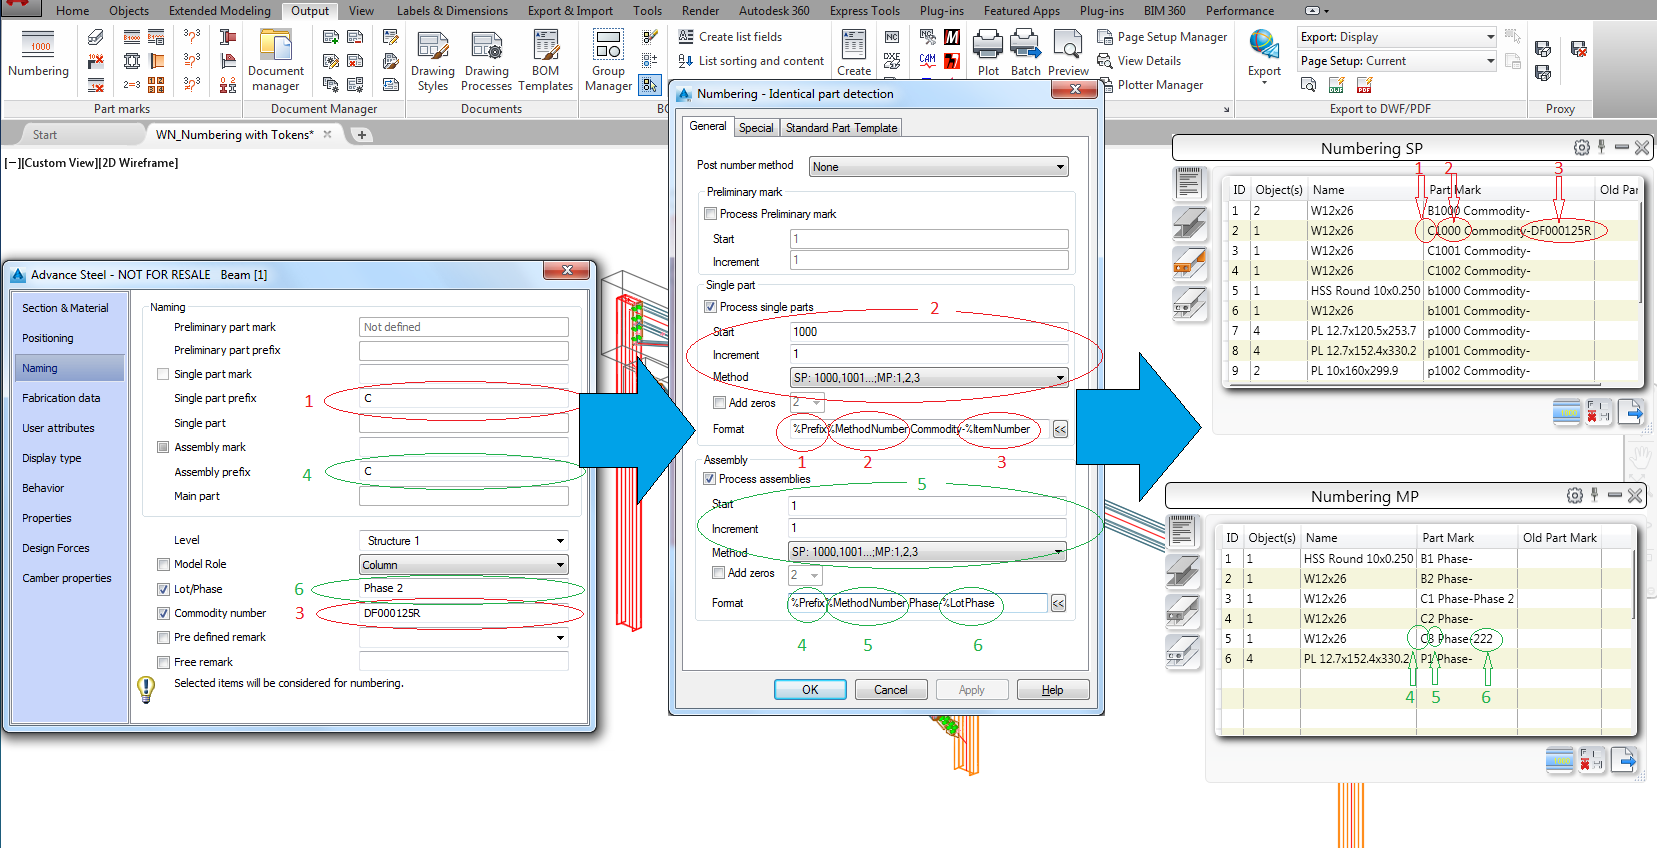1657x848 pixels.
Task: Click the lightbulb hint icon in Beam dialog
Action: tap(146, 689)
